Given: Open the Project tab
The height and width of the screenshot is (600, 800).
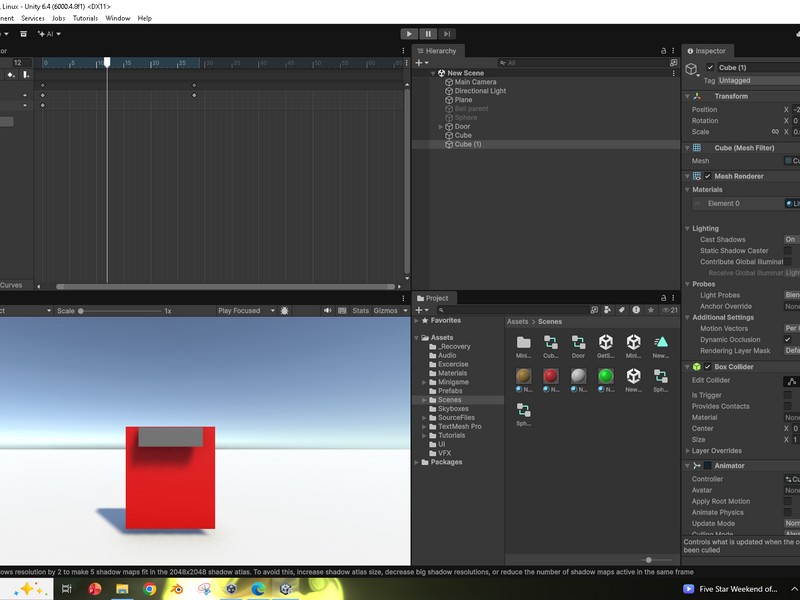Looking at the screenshot, I should 433,298.
